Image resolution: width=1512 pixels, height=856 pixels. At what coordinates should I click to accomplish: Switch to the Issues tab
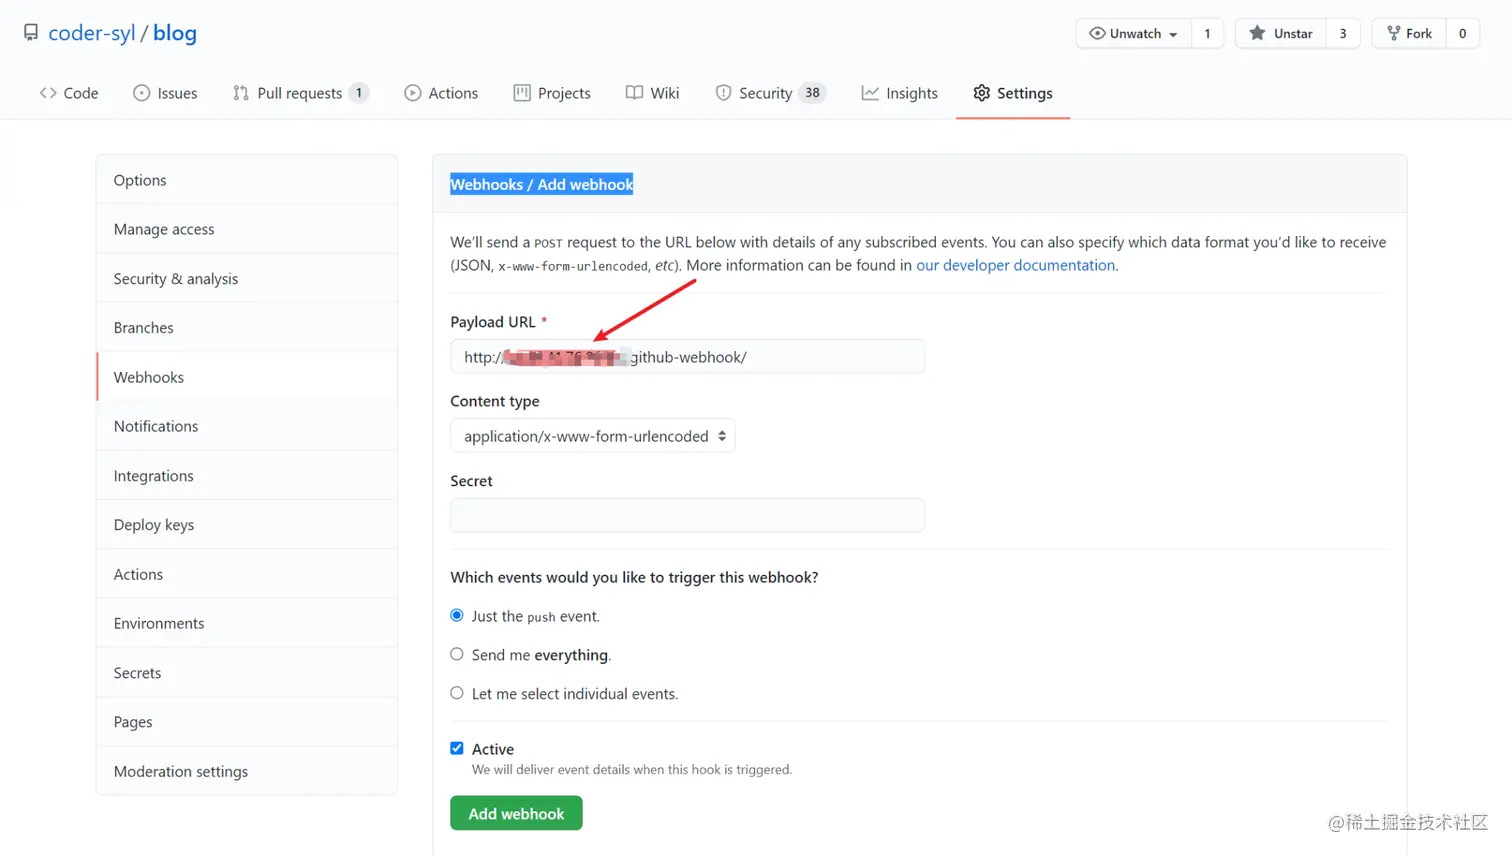pyautogui.click(x=165, y=93)
